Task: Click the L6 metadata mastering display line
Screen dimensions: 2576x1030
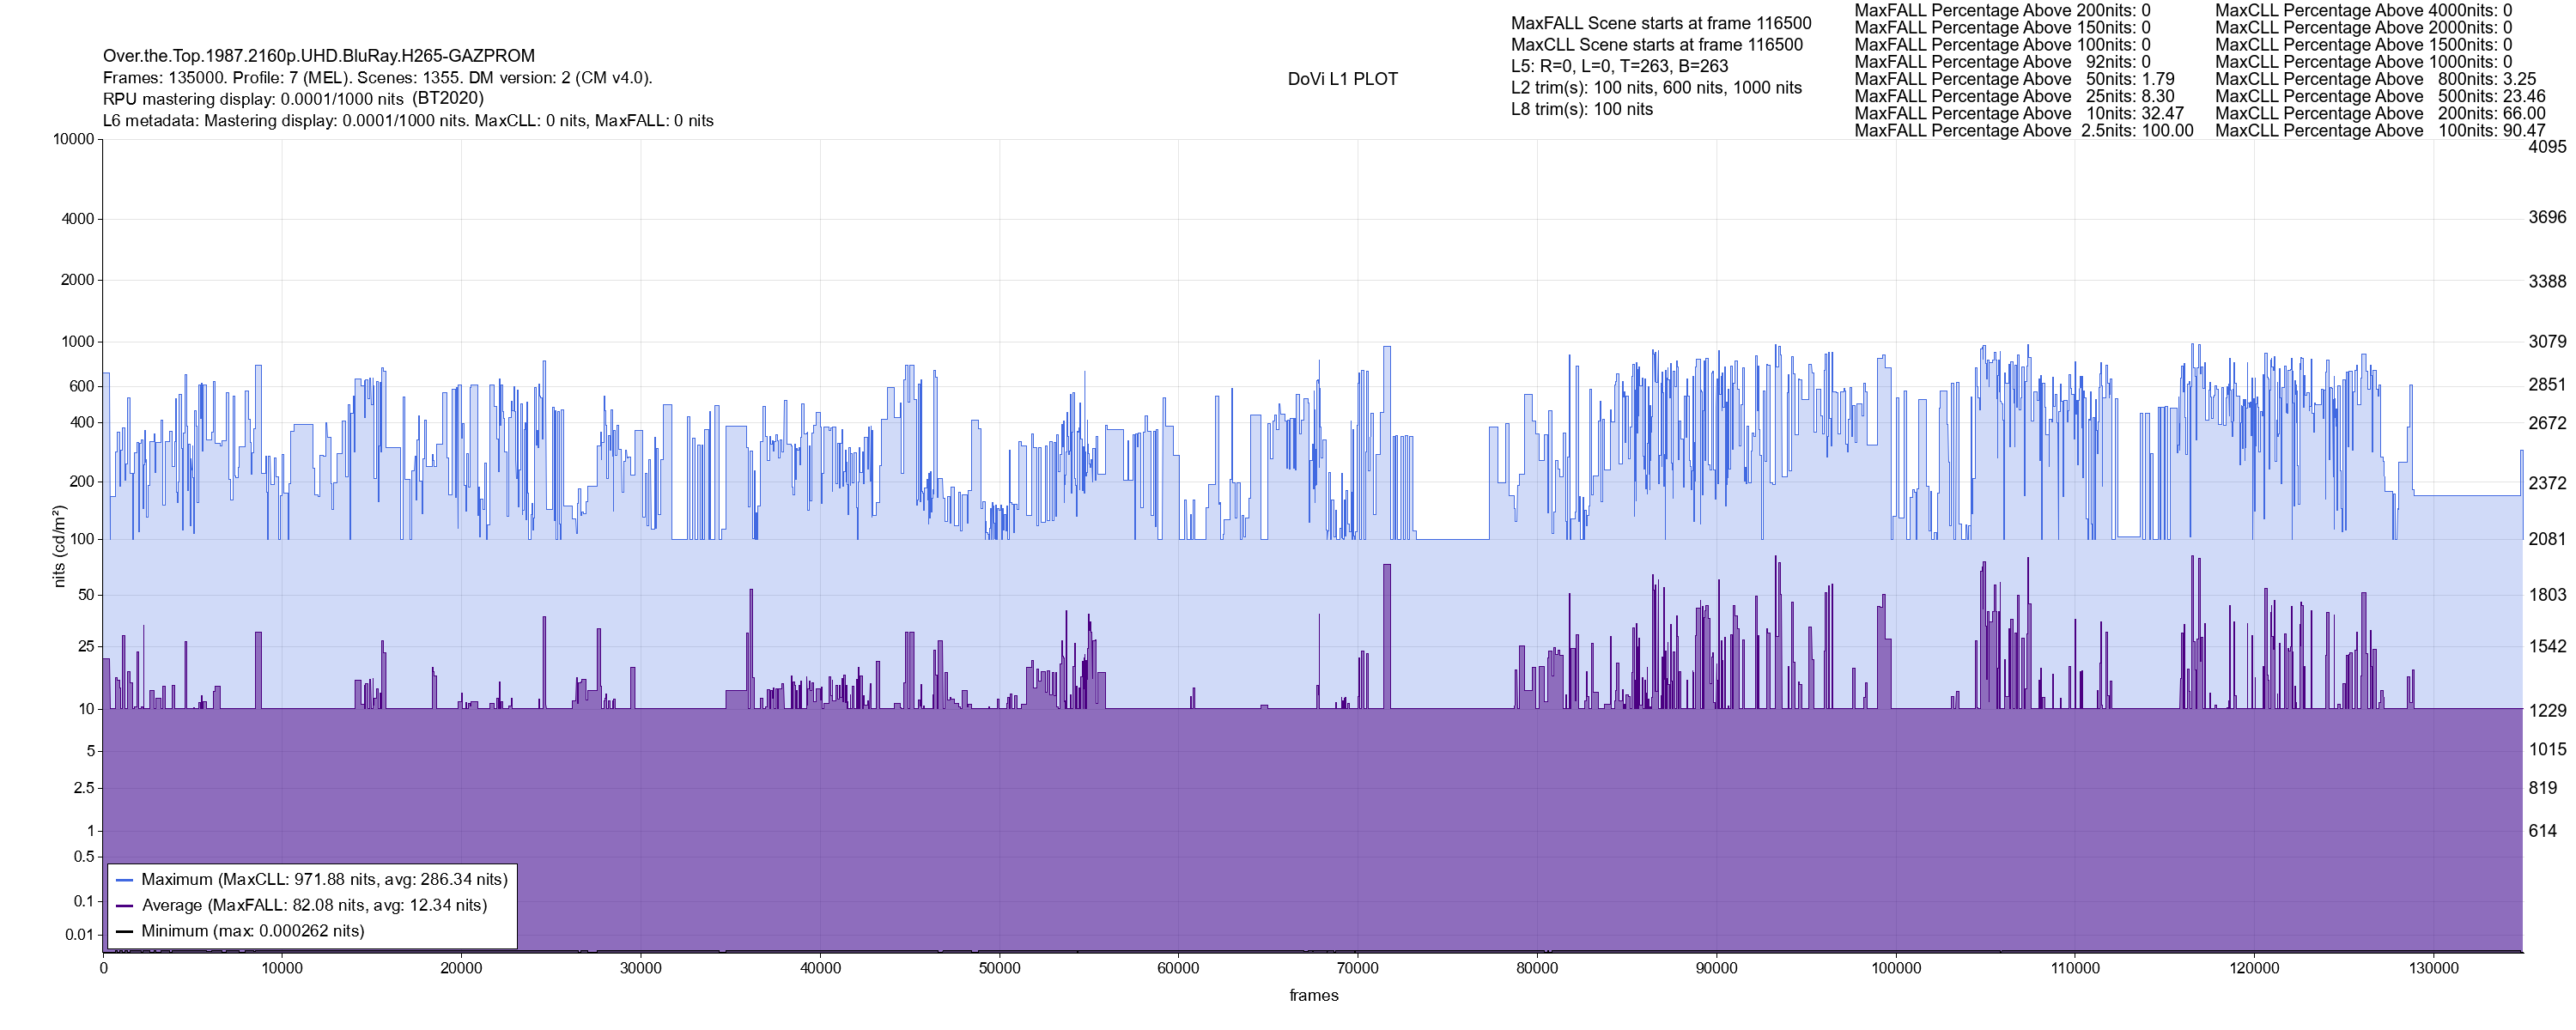Action: click(x=408, y=121)
